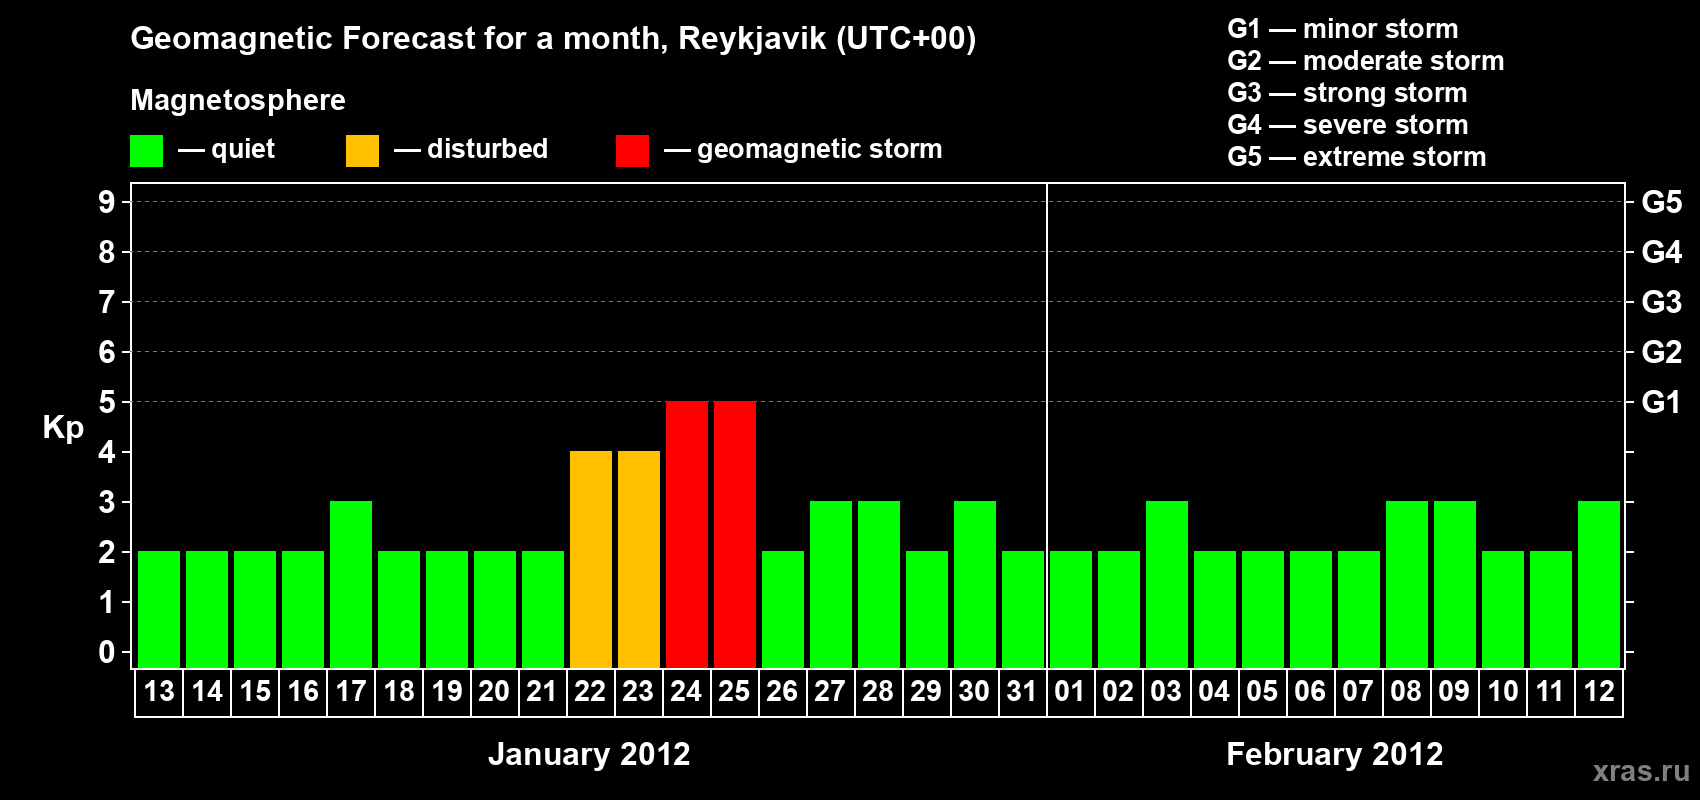Click date label '12' on the axis

tap(1599, 691)
